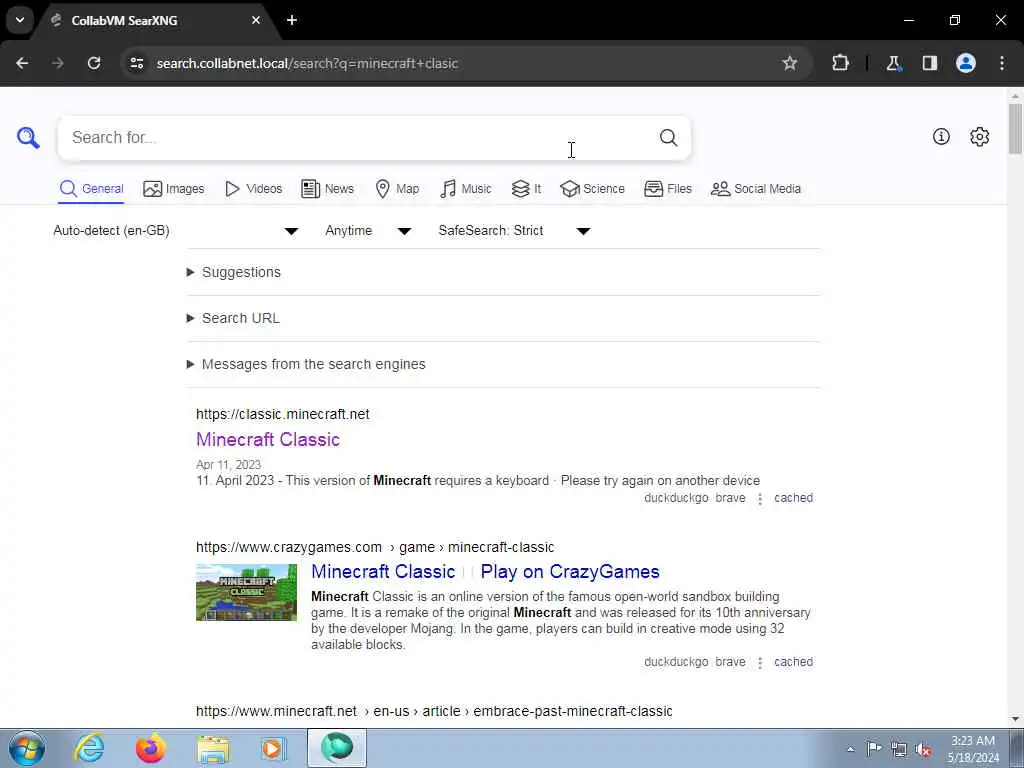Click the browser address bar URL
The image size is (1024, 768).
[307, 63]
